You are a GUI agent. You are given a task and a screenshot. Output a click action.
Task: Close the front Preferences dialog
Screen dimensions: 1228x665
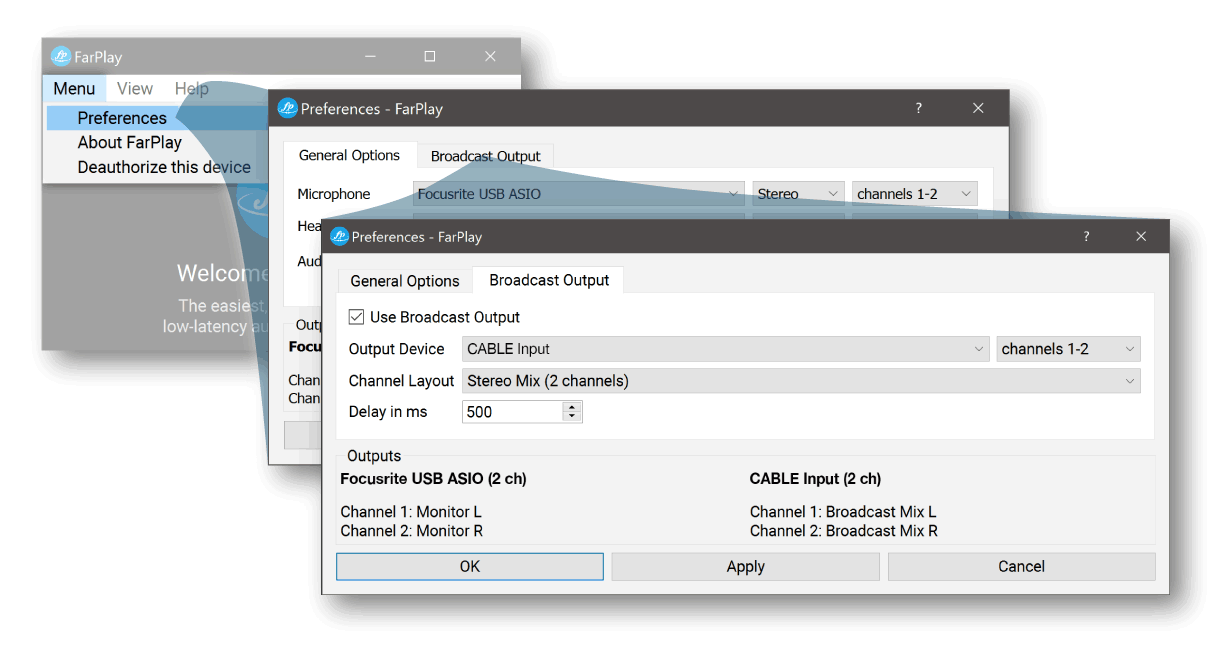click(x=1141, y=237)
